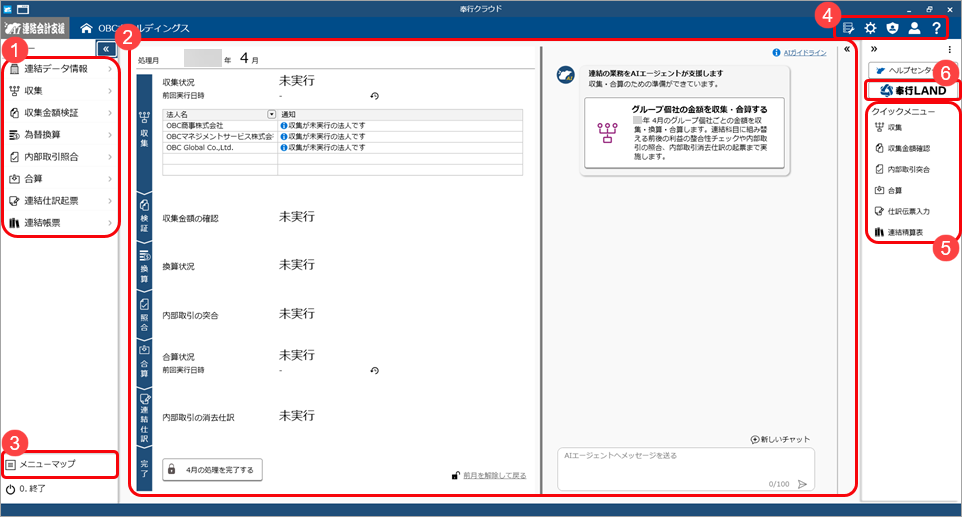Select the OBC Global Co.,Ltd. row
The width and height of the screenshot is (962, 517).
342,148
